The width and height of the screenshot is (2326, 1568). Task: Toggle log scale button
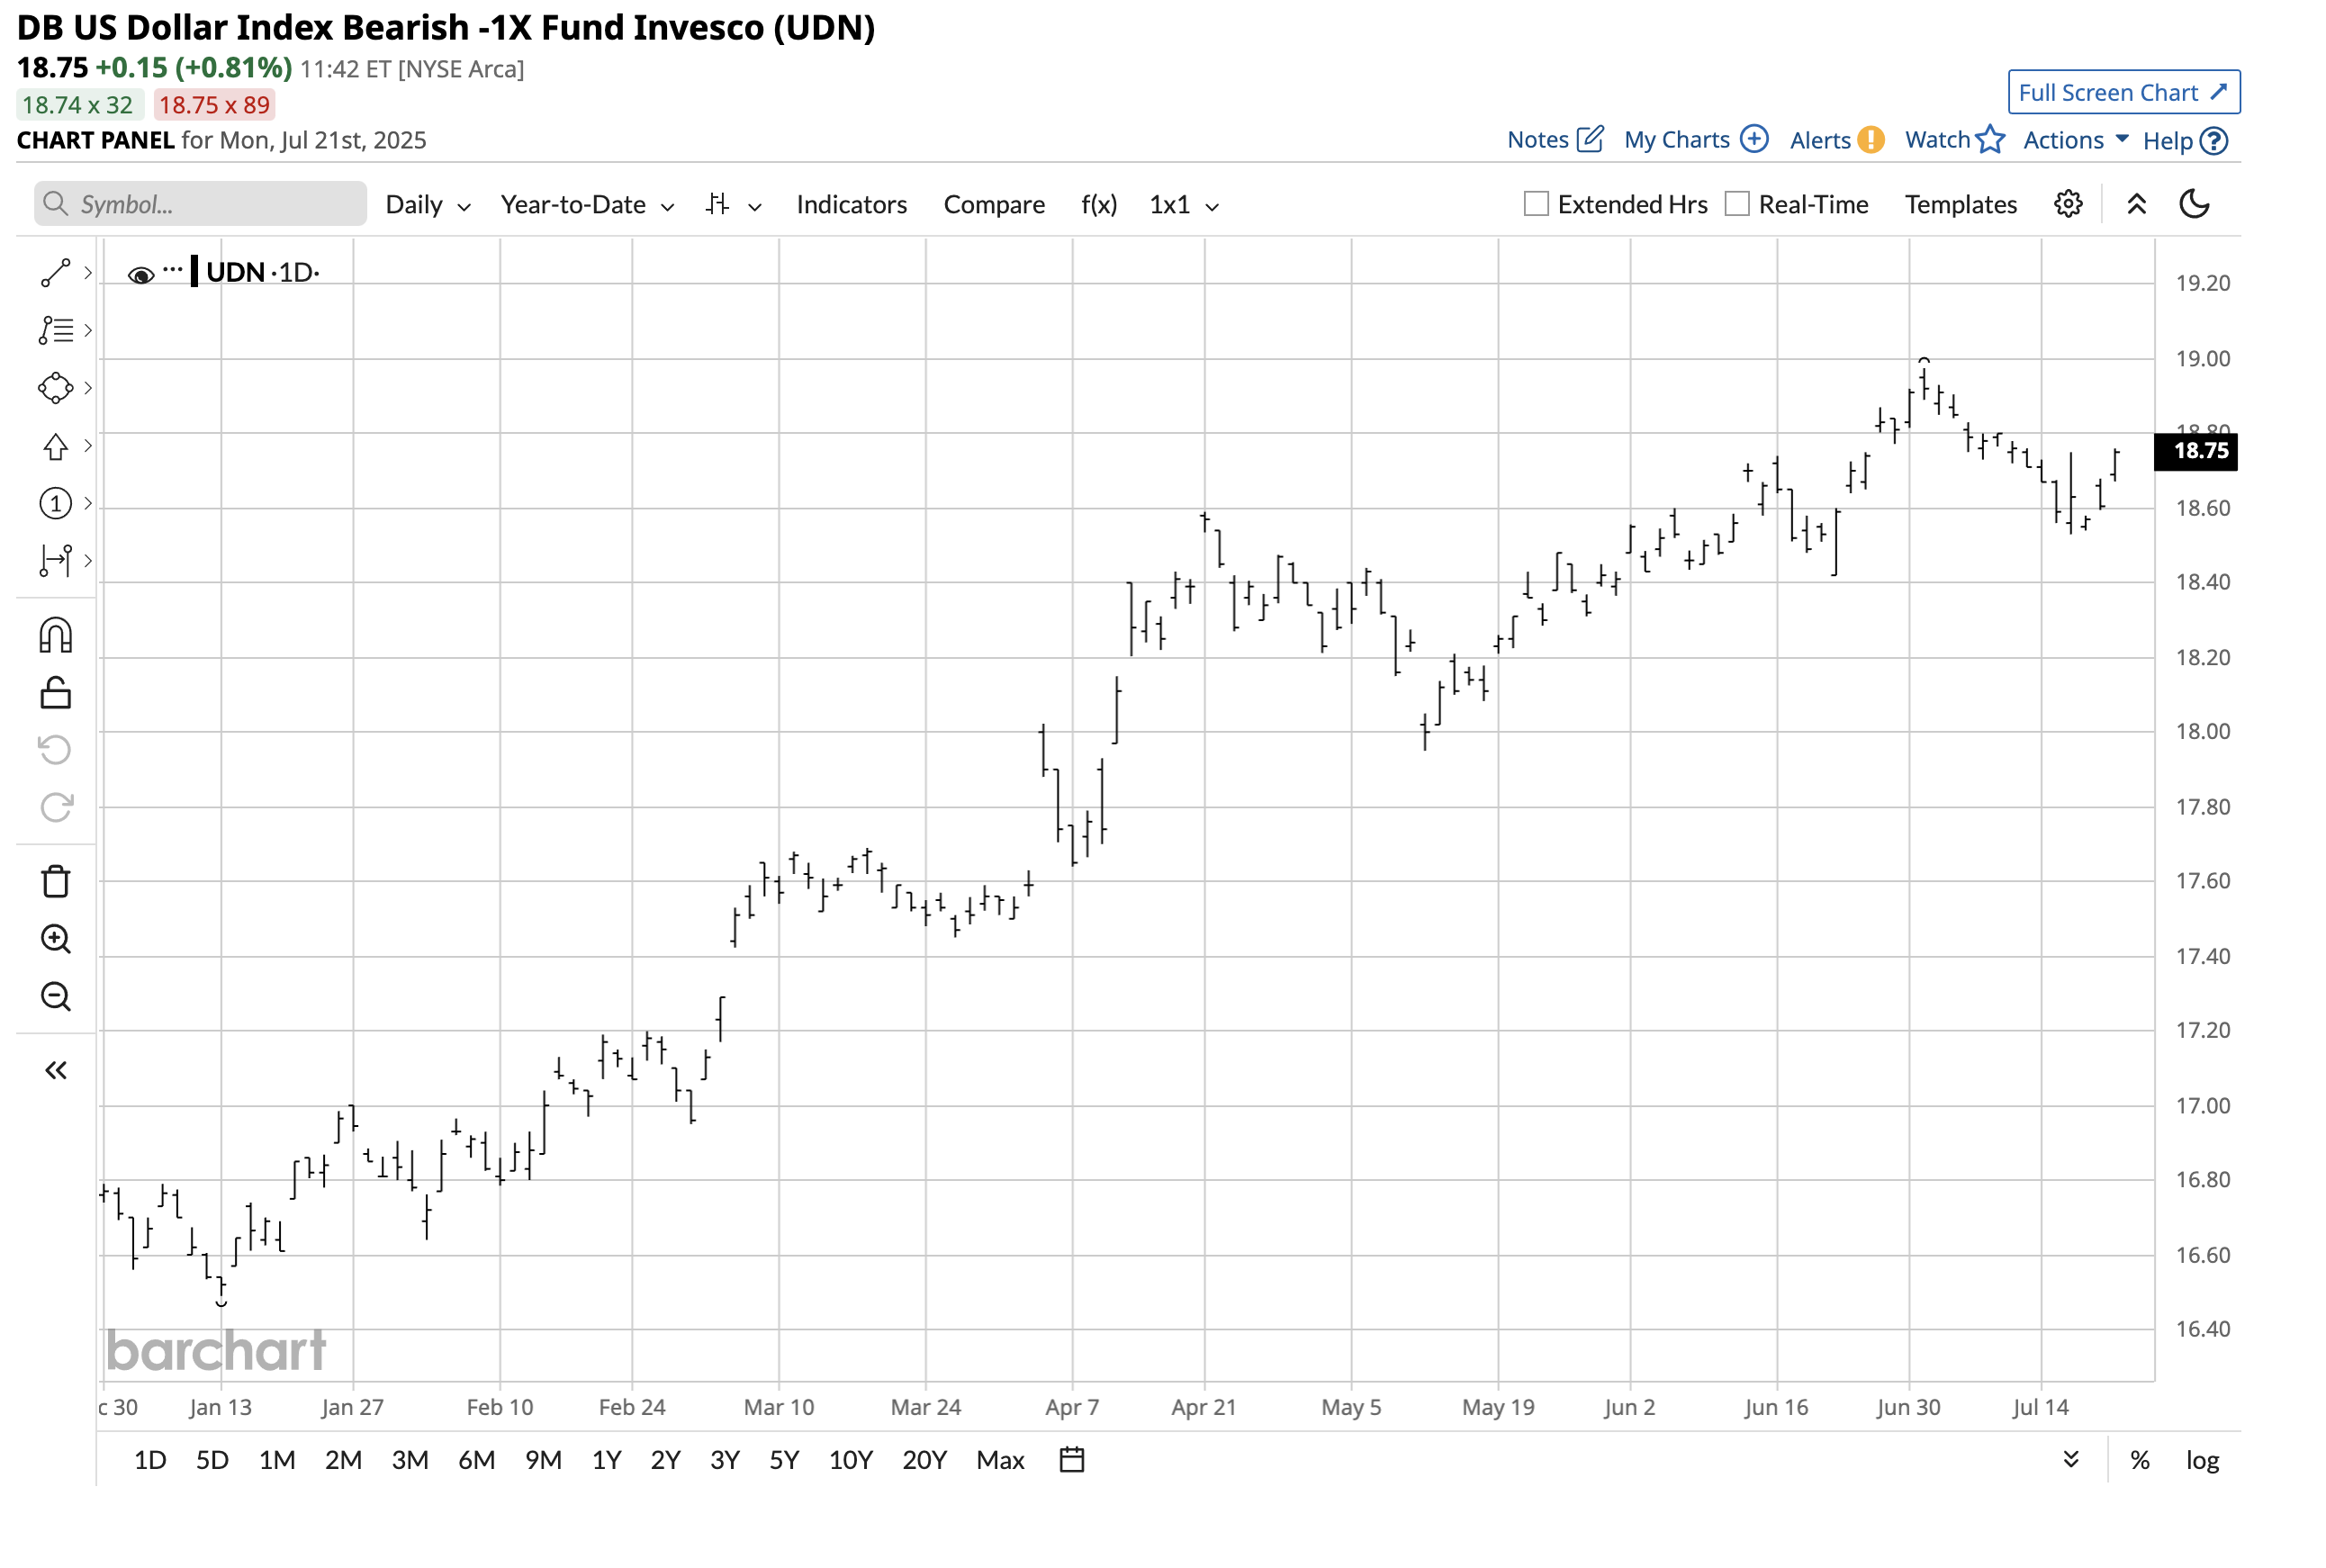point(2202,1460)
